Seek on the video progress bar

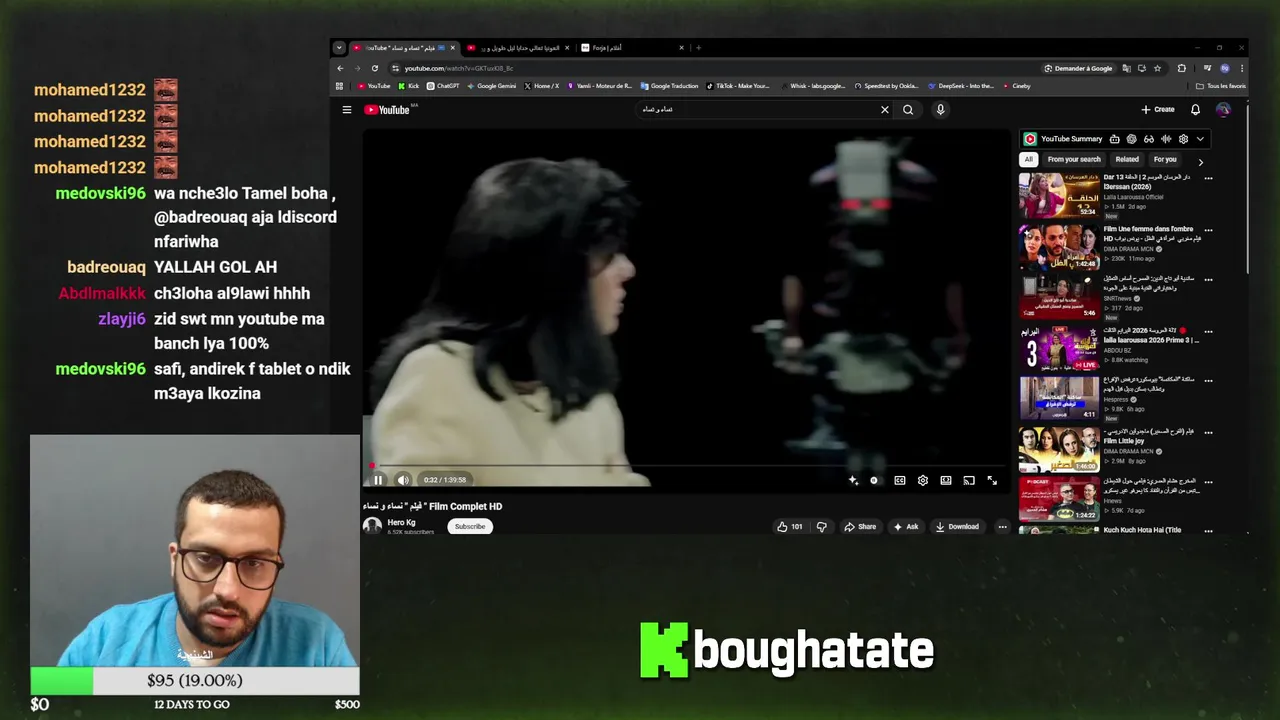[x=686, y=466]
